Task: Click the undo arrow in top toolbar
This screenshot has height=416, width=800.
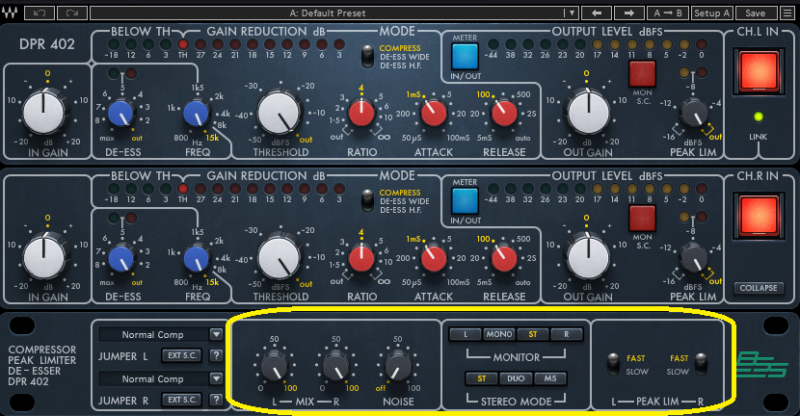Action: (40, 13)
